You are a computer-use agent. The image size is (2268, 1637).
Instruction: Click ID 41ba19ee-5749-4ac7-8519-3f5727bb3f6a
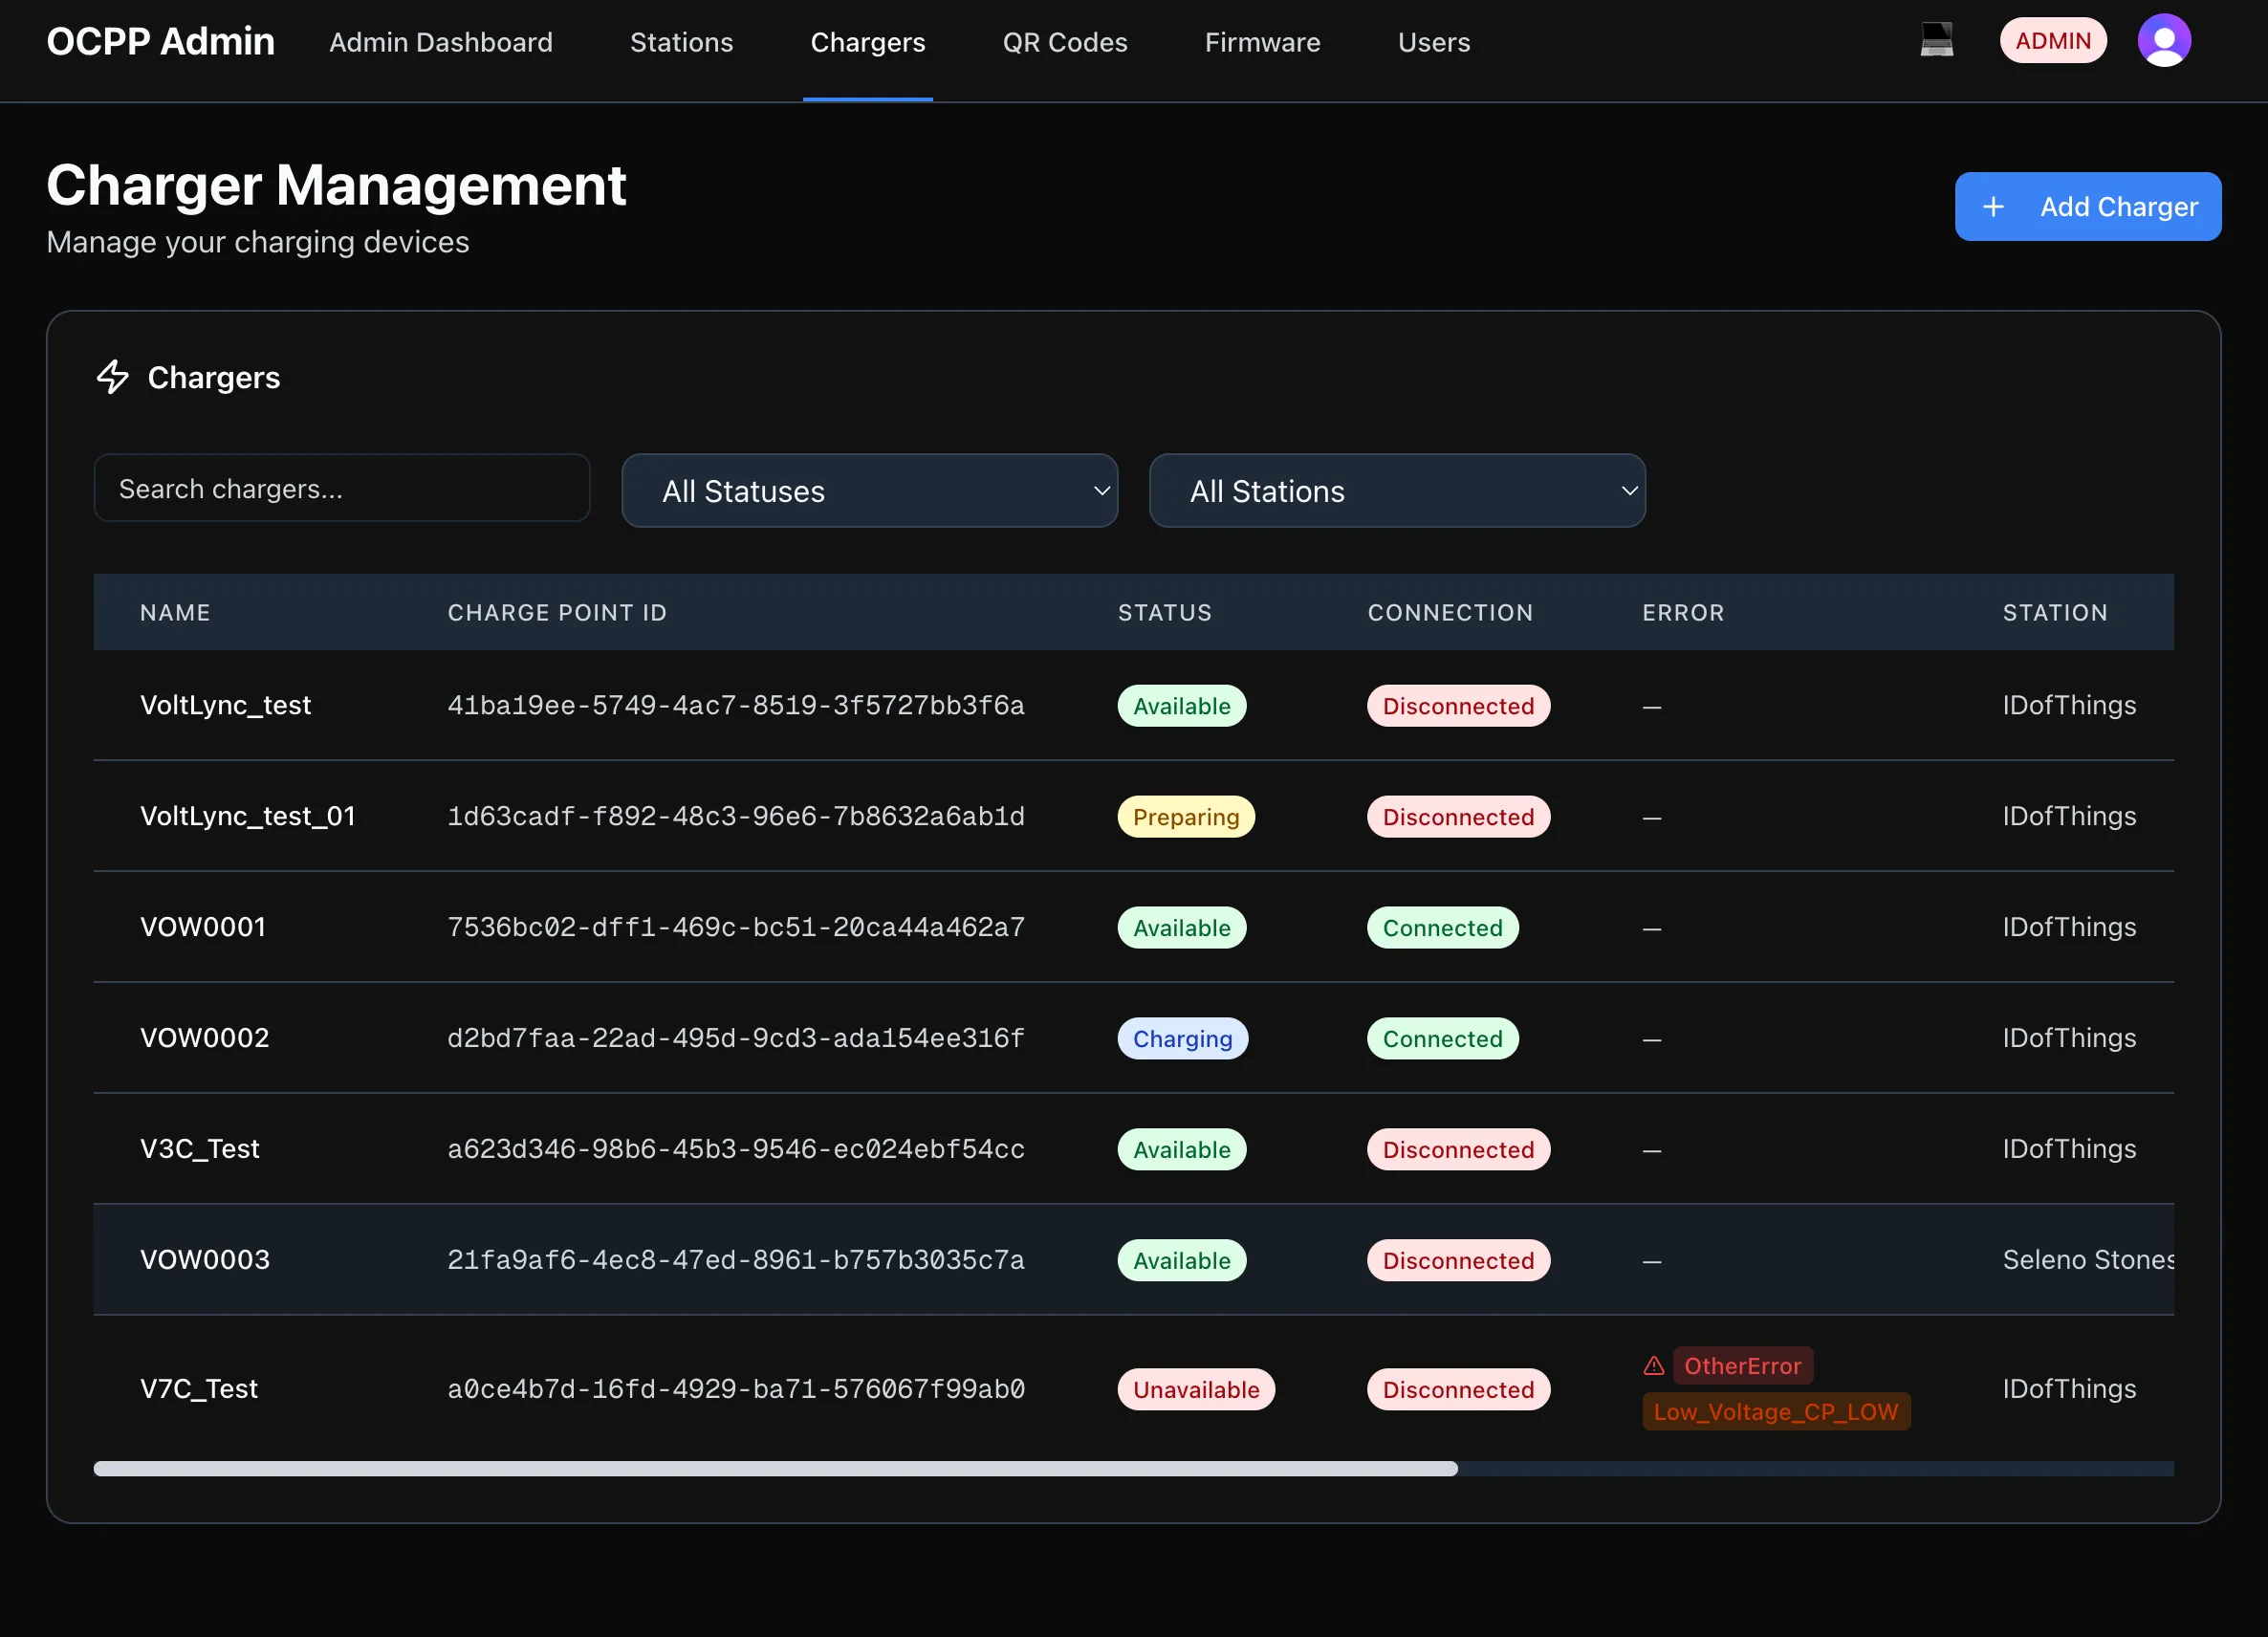pos(736,706)
